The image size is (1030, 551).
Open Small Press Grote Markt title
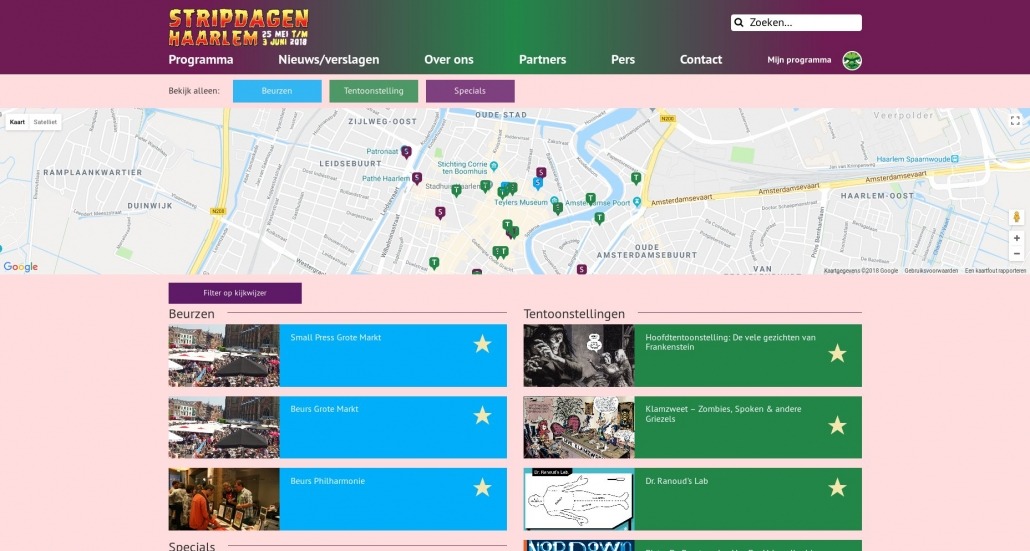click(x=336, y=338)
